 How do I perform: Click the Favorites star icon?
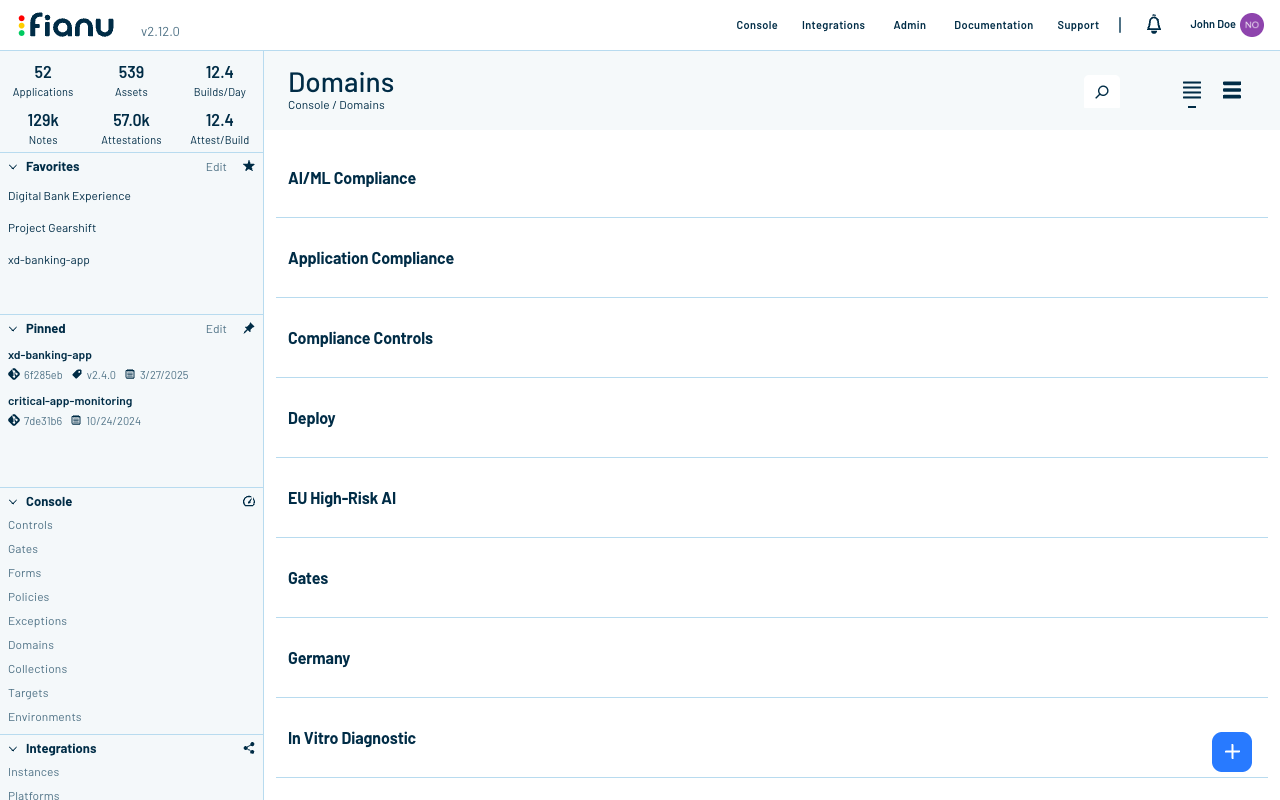coord(249,166)
